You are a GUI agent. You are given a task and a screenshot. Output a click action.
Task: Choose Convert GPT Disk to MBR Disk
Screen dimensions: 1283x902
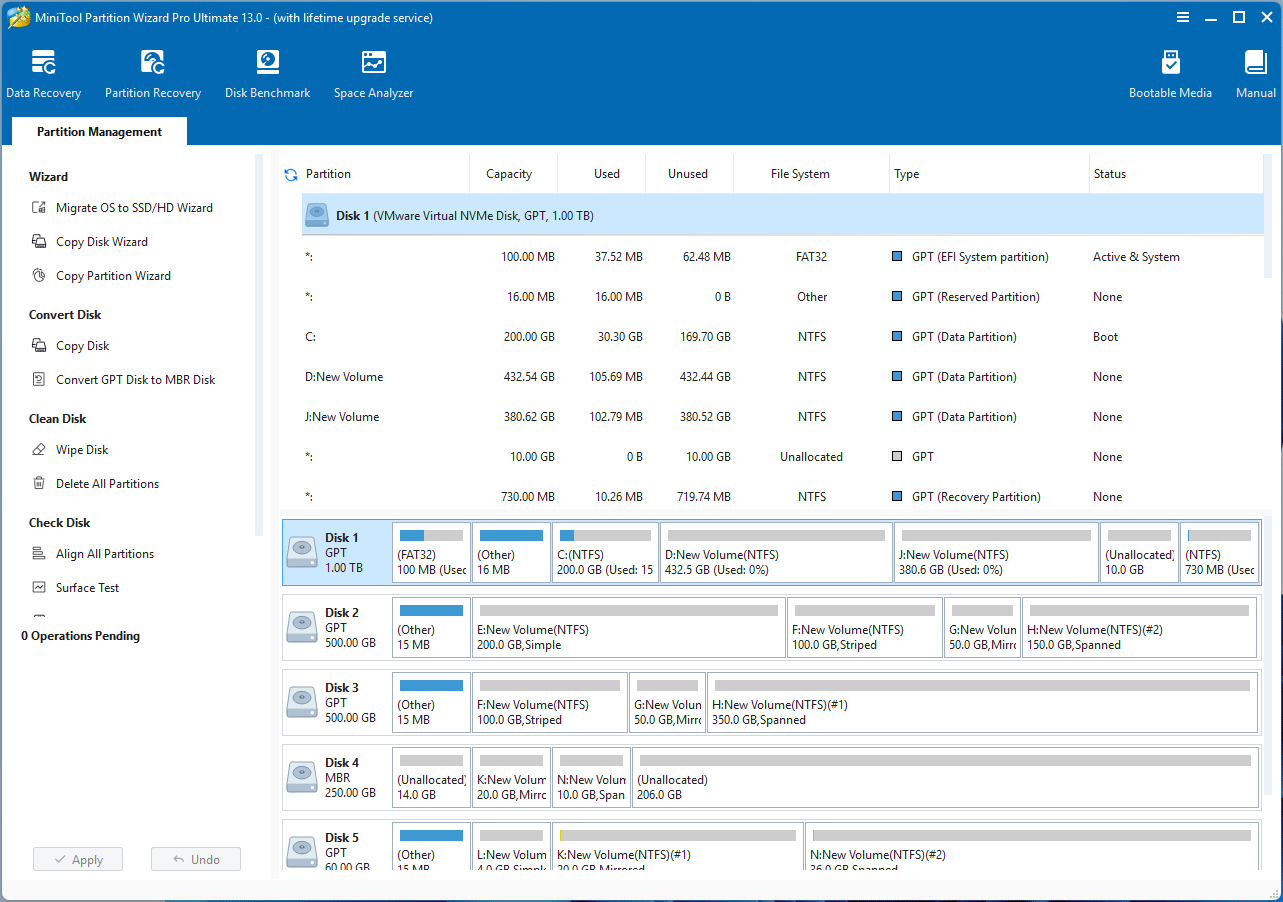click(135, 380)
